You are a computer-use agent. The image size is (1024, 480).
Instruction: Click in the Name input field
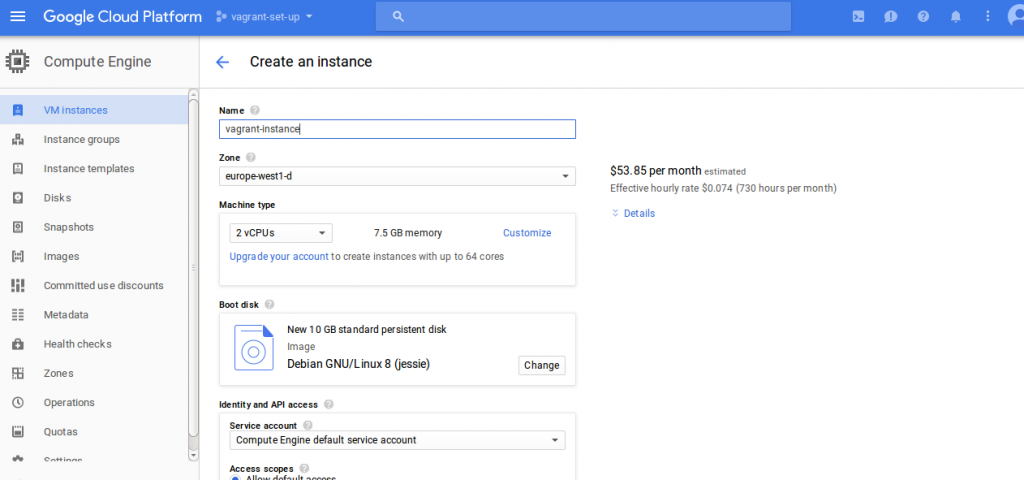click(397, 129)
